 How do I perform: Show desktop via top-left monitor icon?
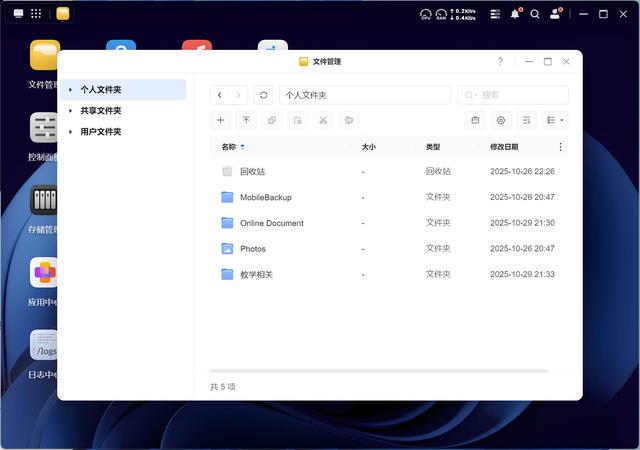click(18, 14)
